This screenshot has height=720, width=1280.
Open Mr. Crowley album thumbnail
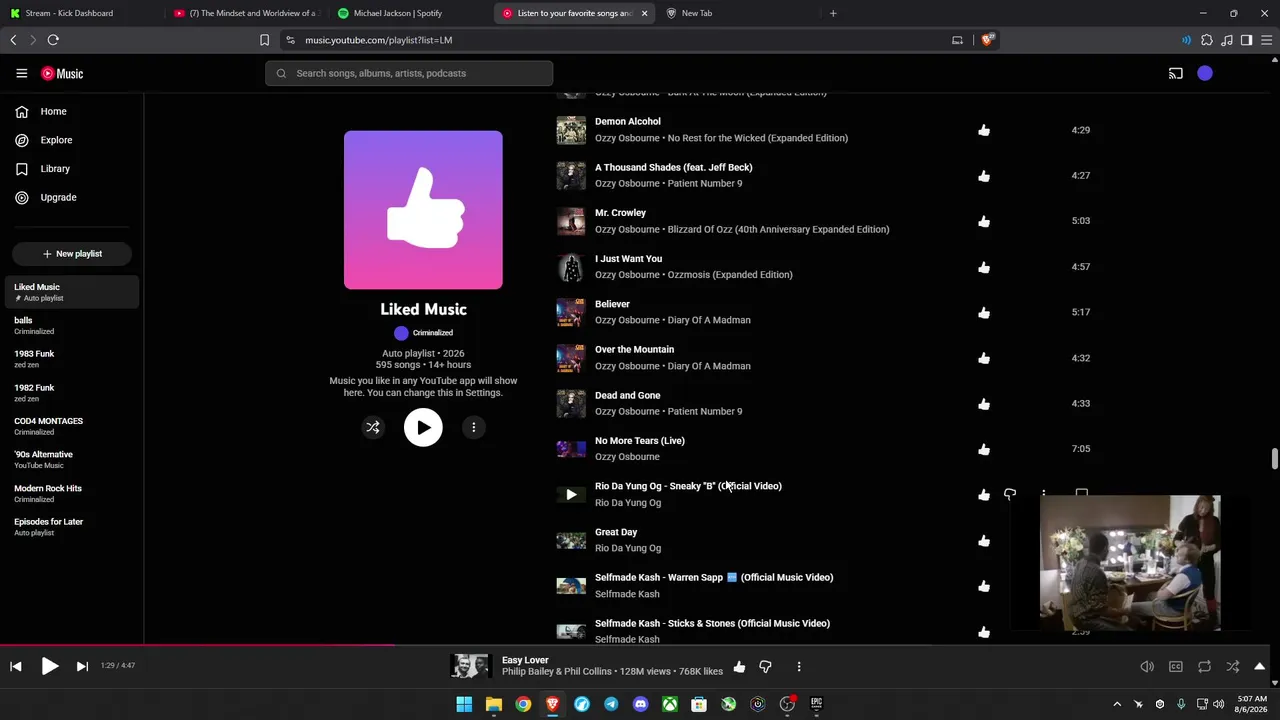point(571,221)
